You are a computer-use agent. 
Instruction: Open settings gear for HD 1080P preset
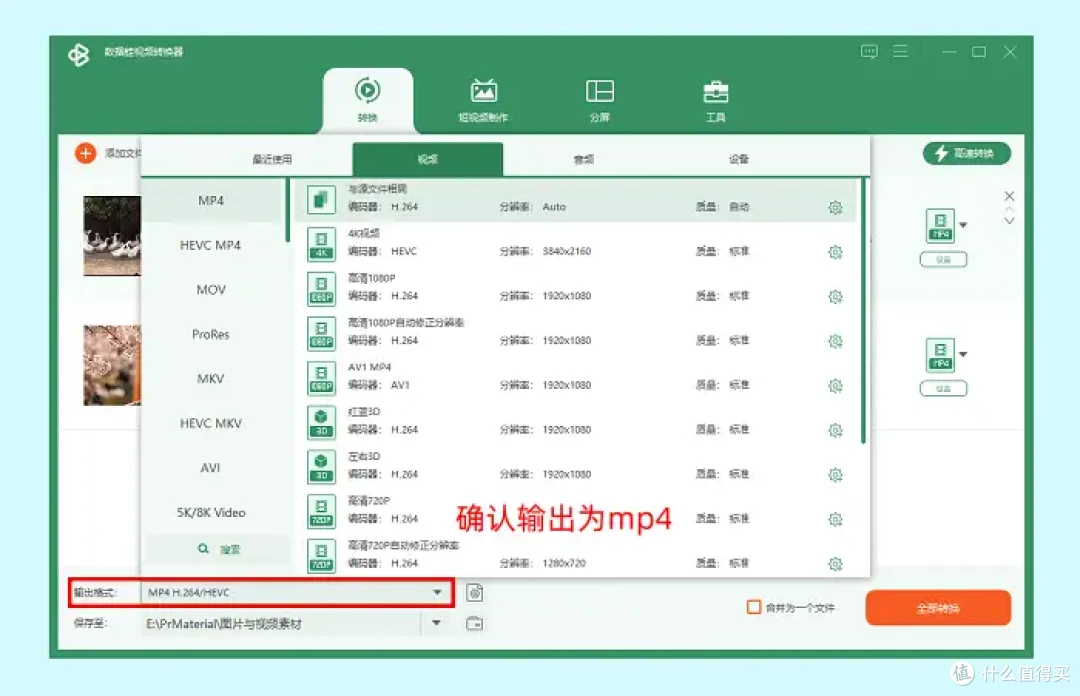click(835, 297)
